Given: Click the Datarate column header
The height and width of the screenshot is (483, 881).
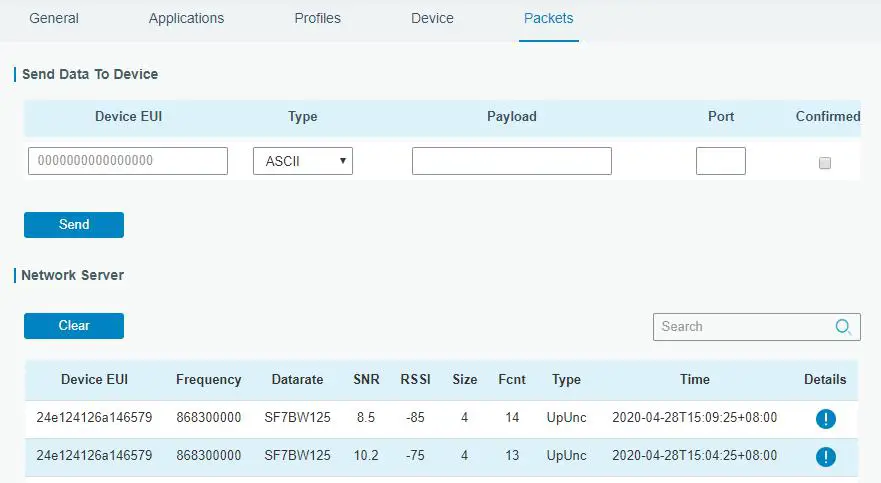Looking at the screenshot, I should 297,380.
